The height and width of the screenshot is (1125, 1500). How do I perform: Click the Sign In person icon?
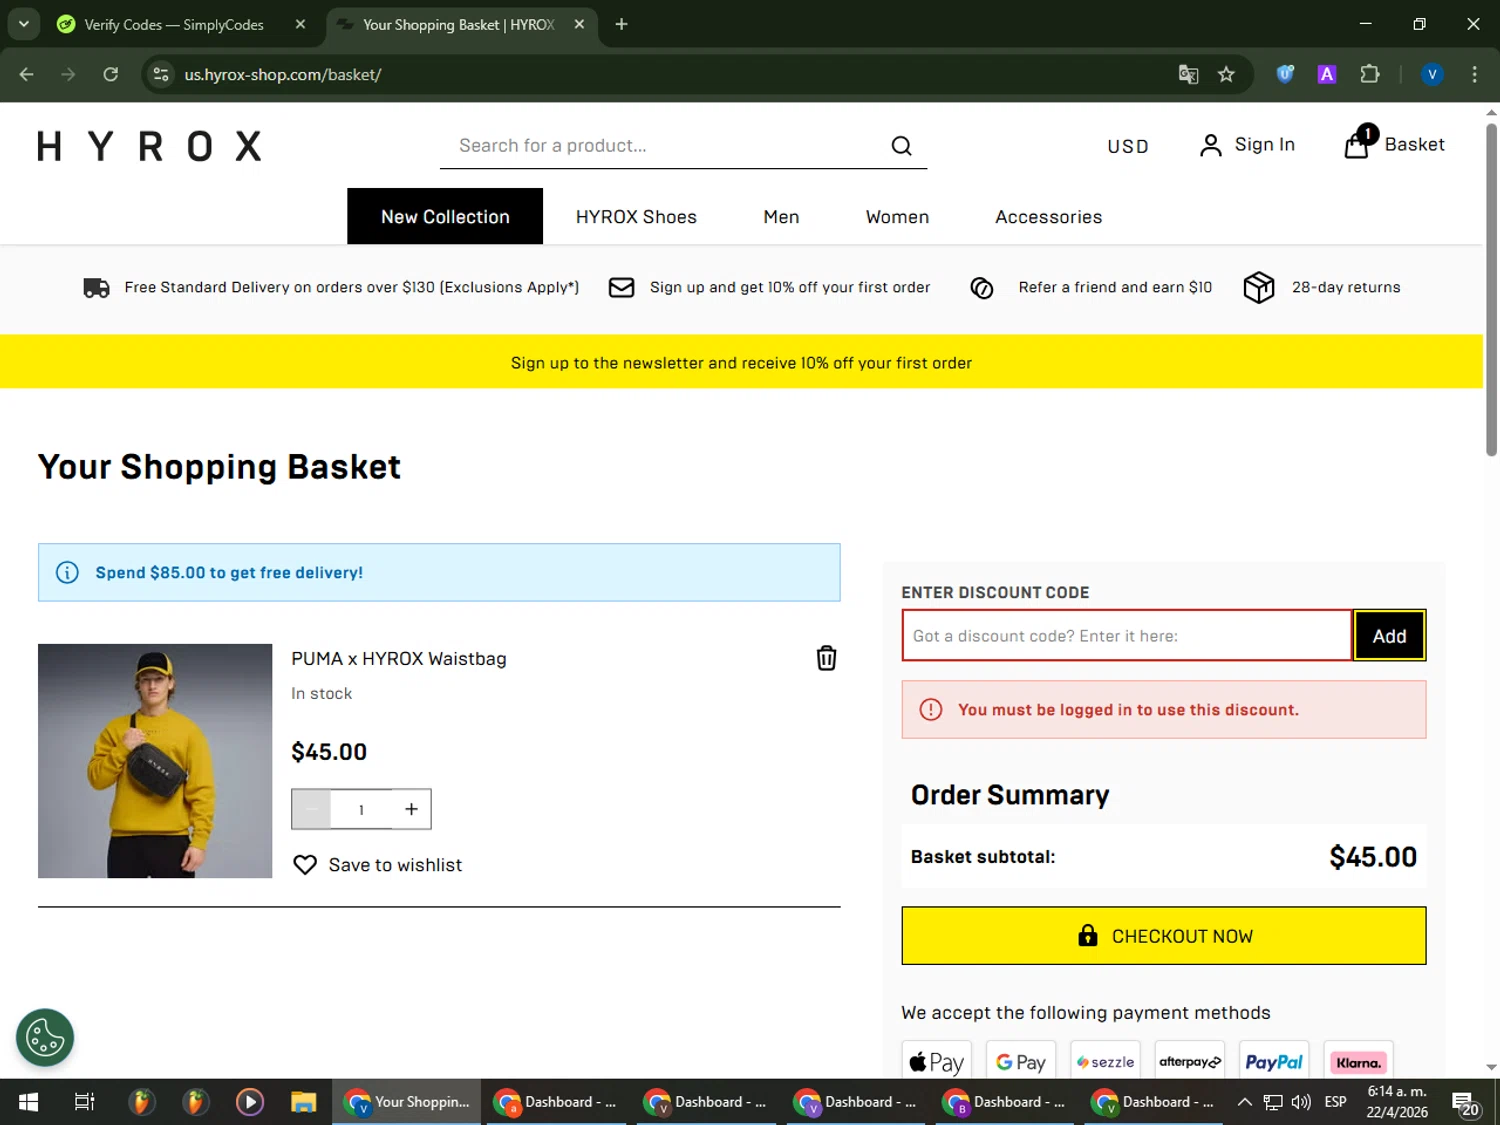[x=1210, y=146]
